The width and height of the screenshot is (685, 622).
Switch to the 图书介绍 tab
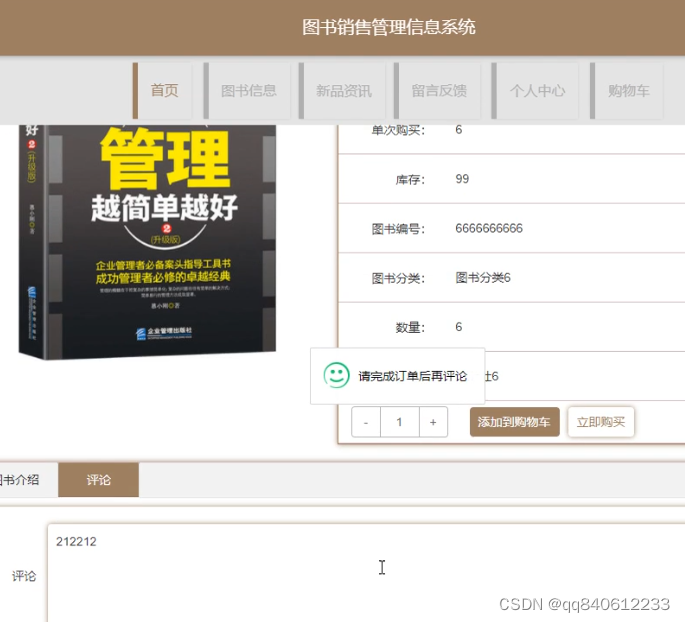pos(25,480)
